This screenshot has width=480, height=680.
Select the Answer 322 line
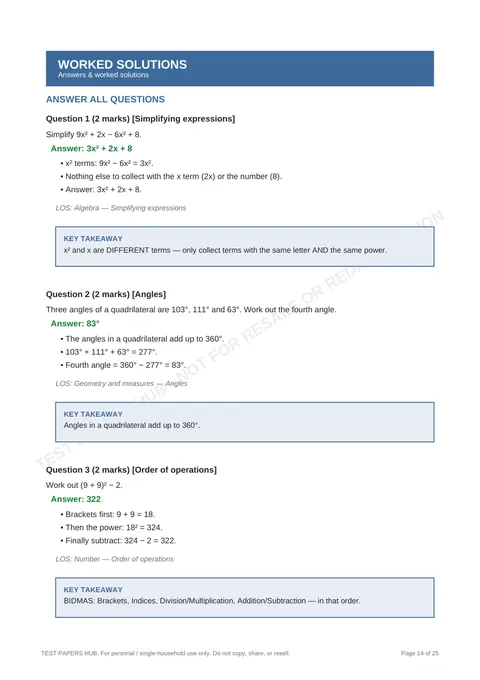75,499
